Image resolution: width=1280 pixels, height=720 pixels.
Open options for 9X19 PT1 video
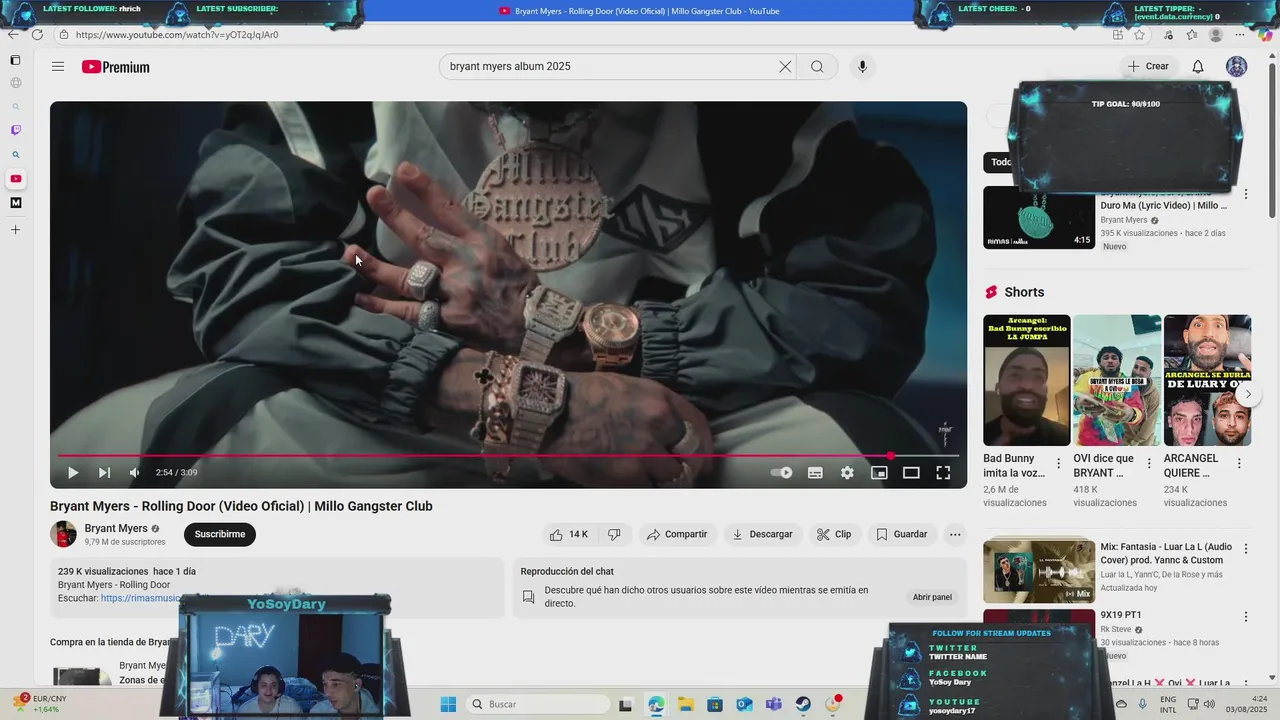coord(1246,617)
